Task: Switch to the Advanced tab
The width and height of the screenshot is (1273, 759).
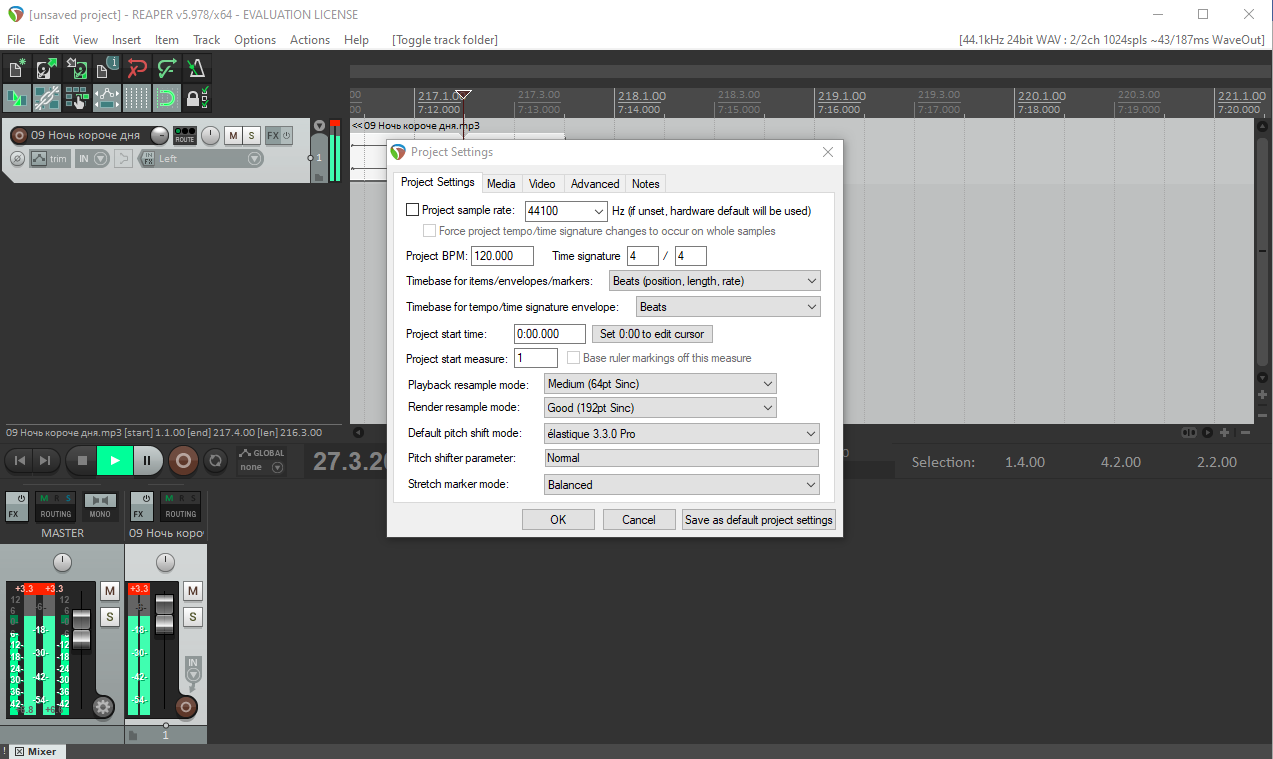Action: 595,184
